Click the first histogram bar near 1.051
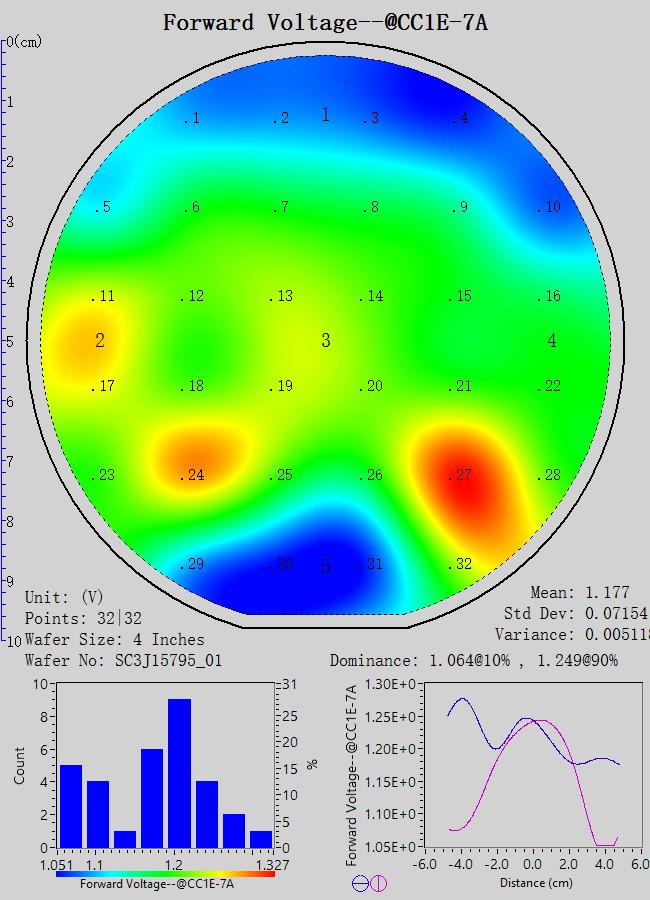The width and height of the screenshot is (650, 900). (x=71, y=805)
